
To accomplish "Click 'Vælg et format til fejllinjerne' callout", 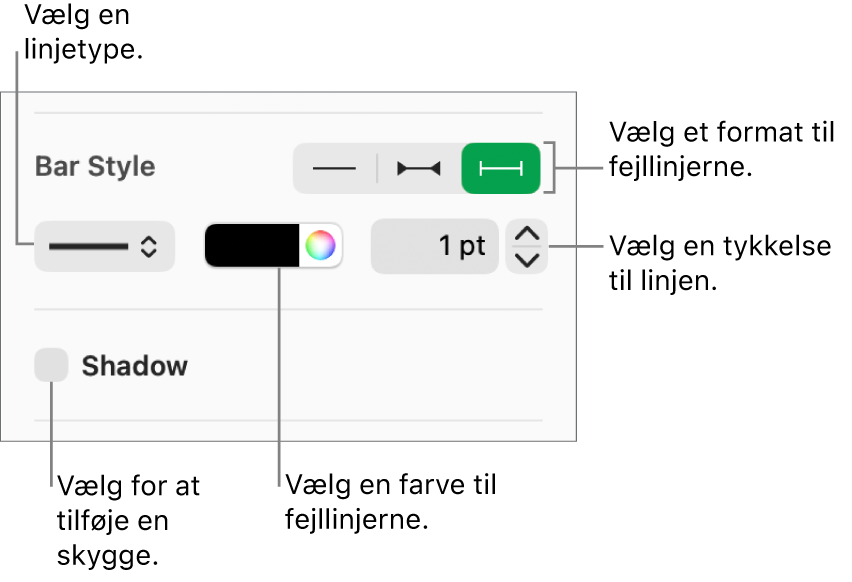I will 722,149.
